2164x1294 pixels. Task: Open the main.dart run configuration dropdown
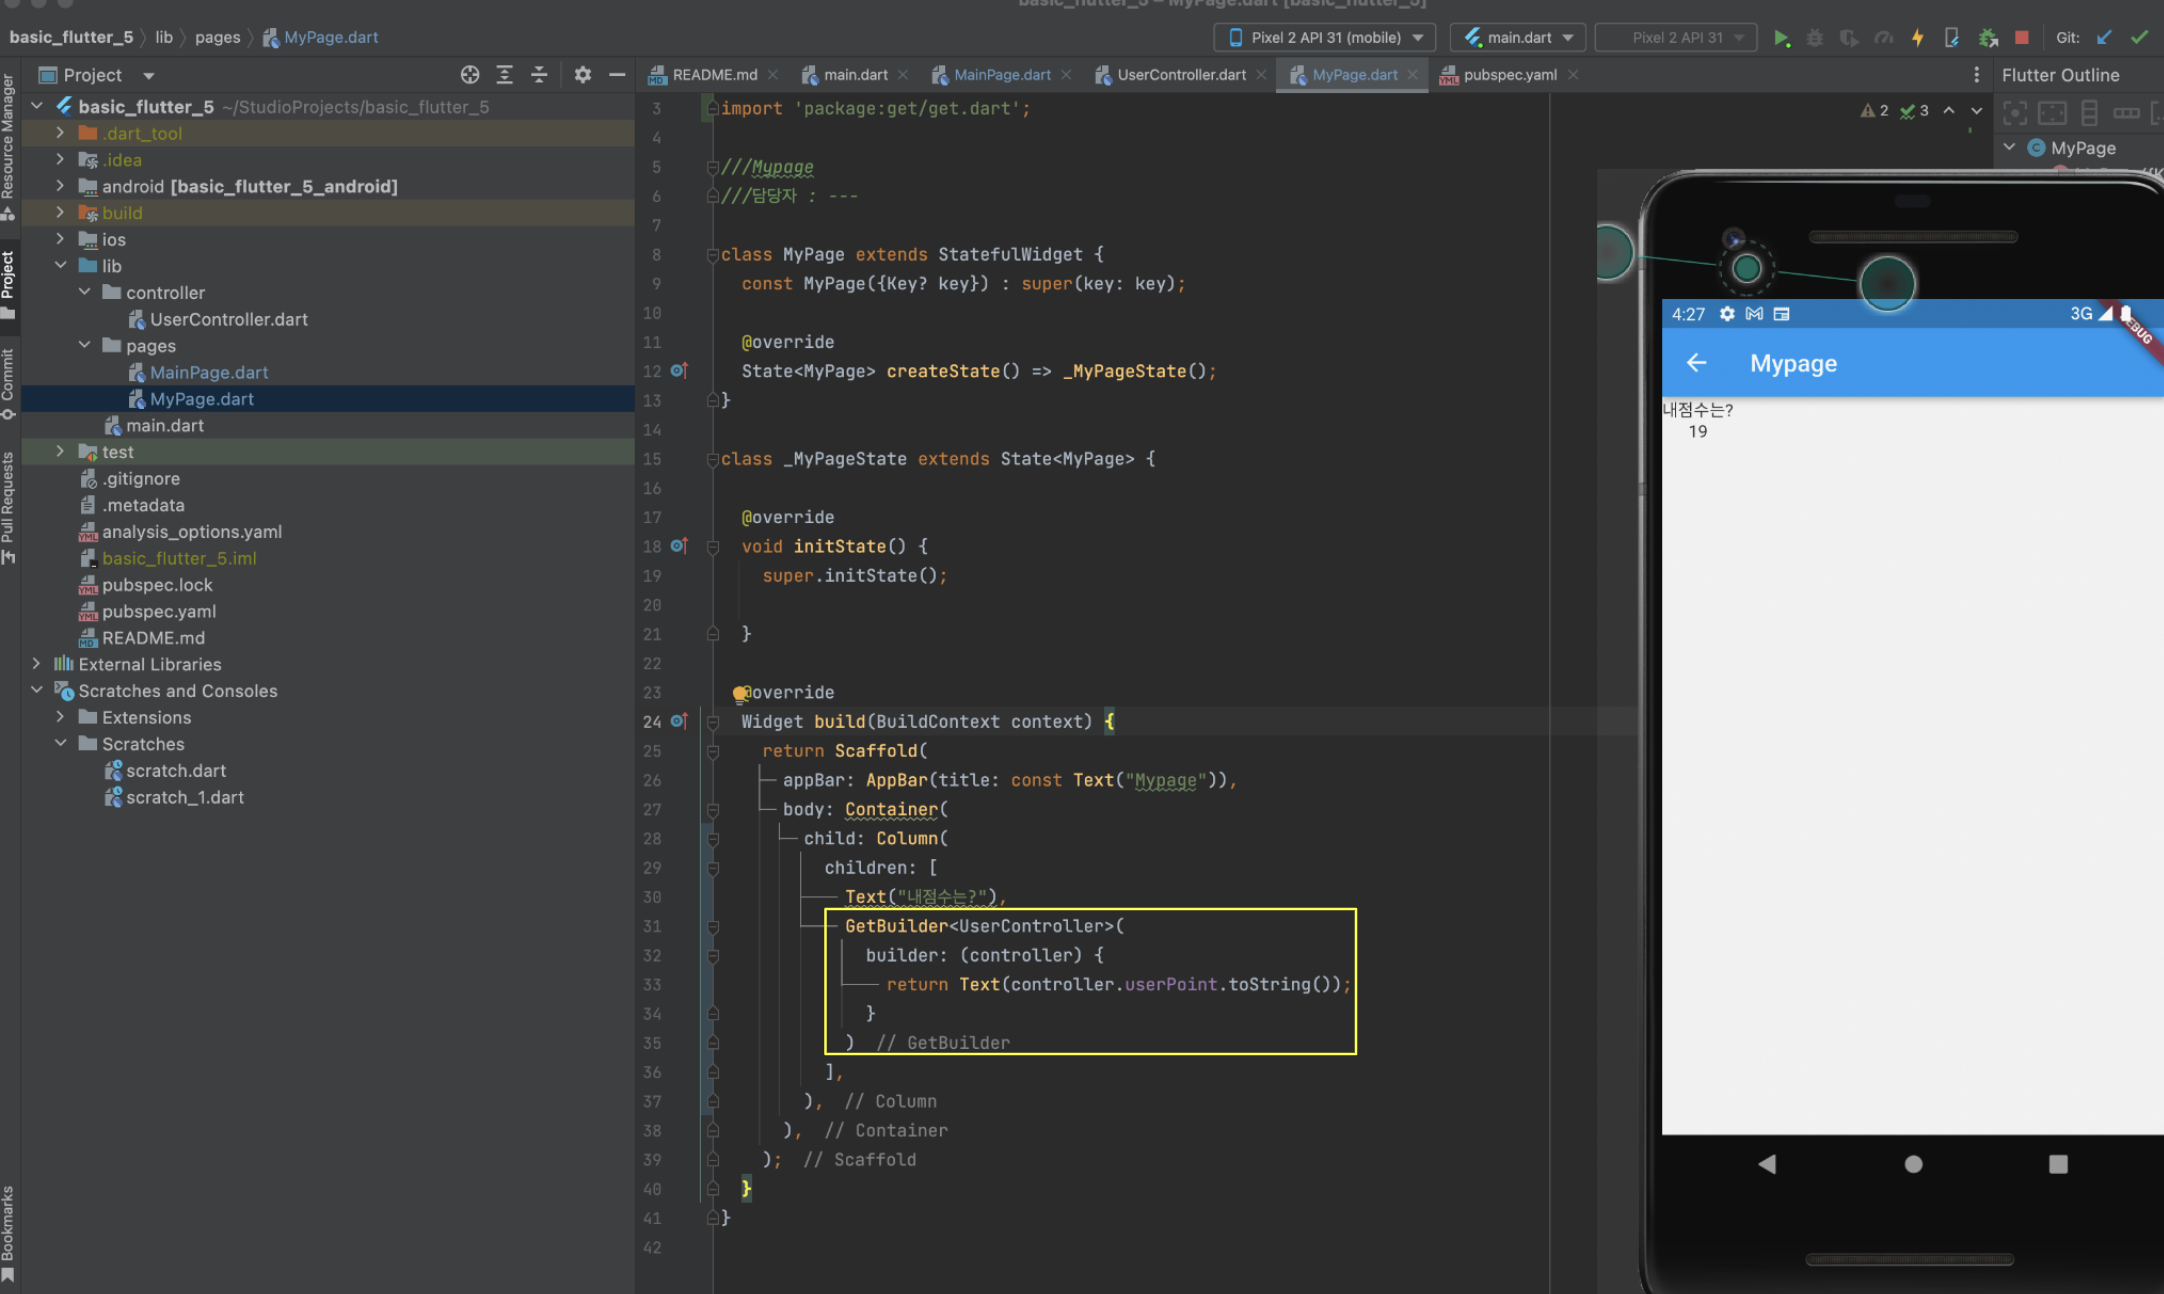[1518, 38]
